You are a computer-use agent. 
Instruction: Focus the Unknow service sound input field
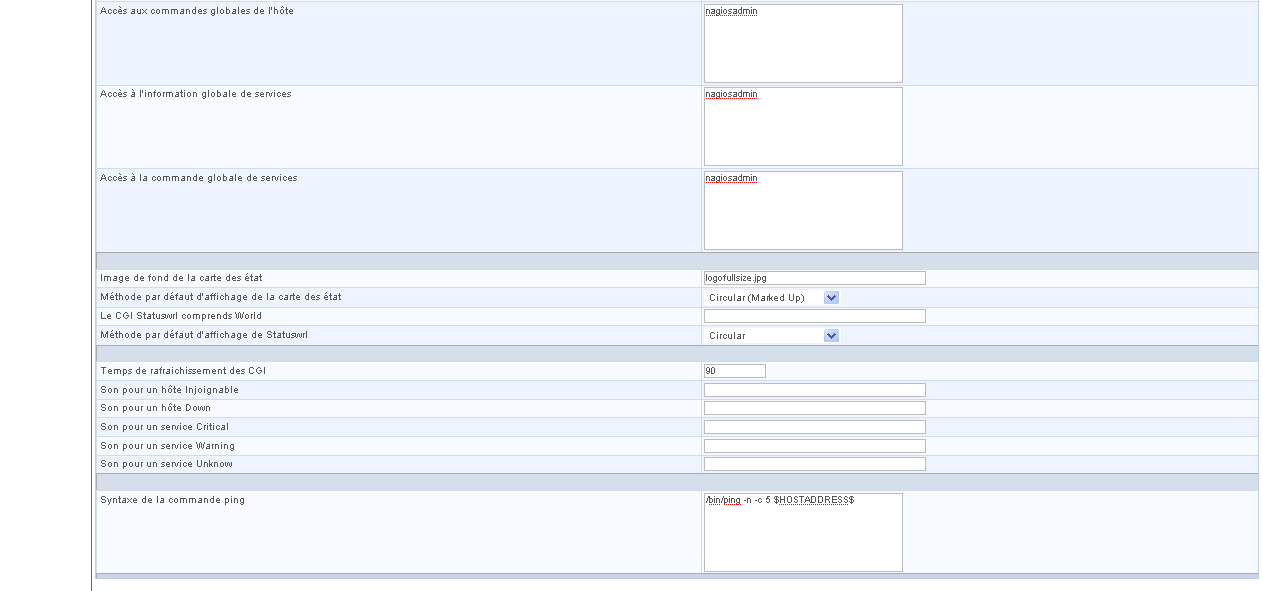[814, 464]
